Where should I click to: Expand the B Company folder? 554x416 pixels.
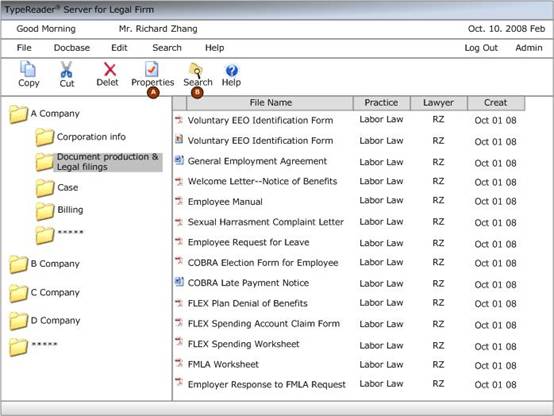pyautogui.click(x=18, y=264)
